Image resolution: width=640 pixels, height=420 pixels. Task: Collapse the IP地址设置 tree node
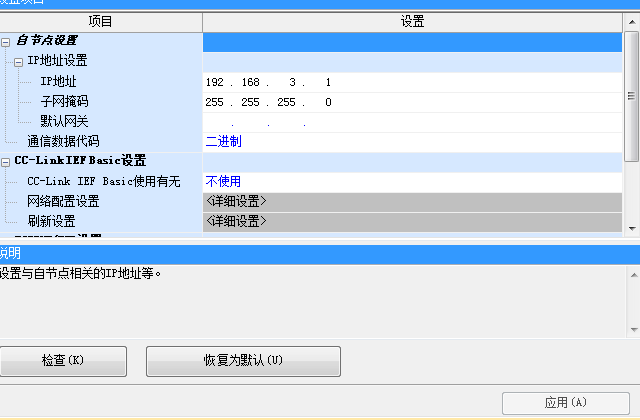[20, 62]
